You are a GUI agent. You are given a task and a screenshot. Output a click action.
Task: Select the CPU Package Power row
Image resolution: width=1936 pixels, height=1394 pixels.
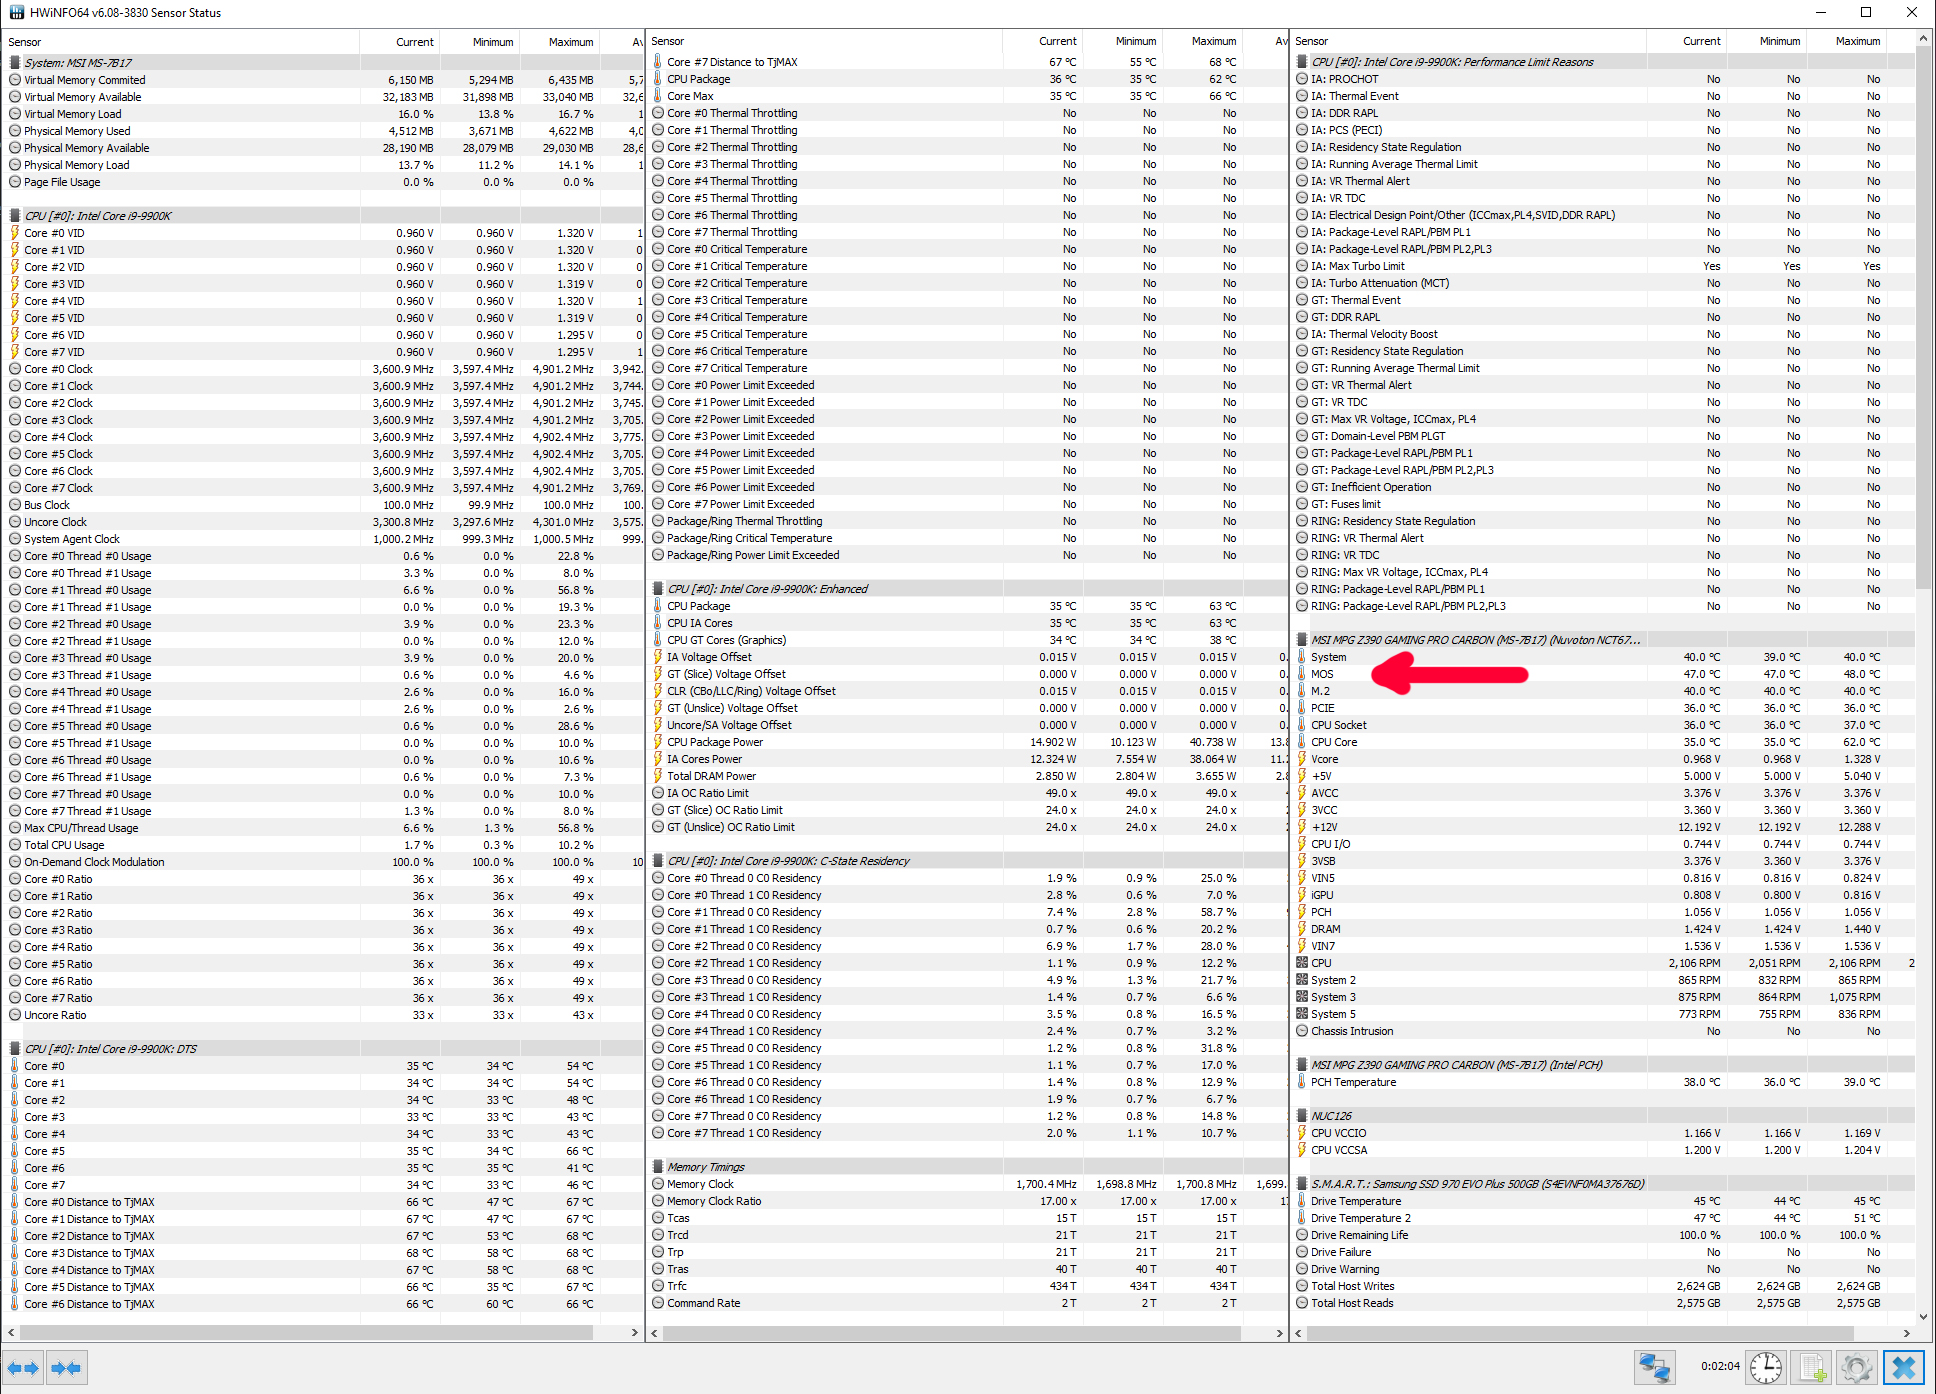point(714,742)
